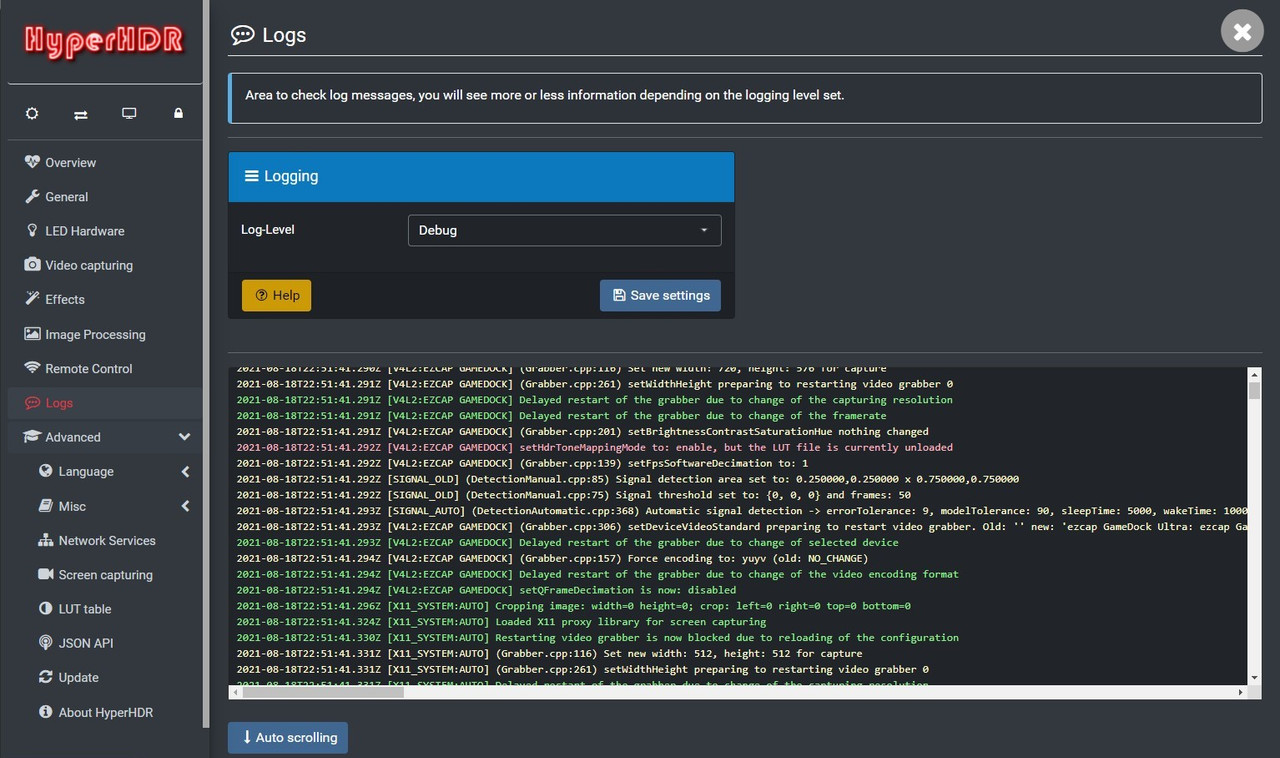Toggle the Auto scrolling button

point(288,737)
